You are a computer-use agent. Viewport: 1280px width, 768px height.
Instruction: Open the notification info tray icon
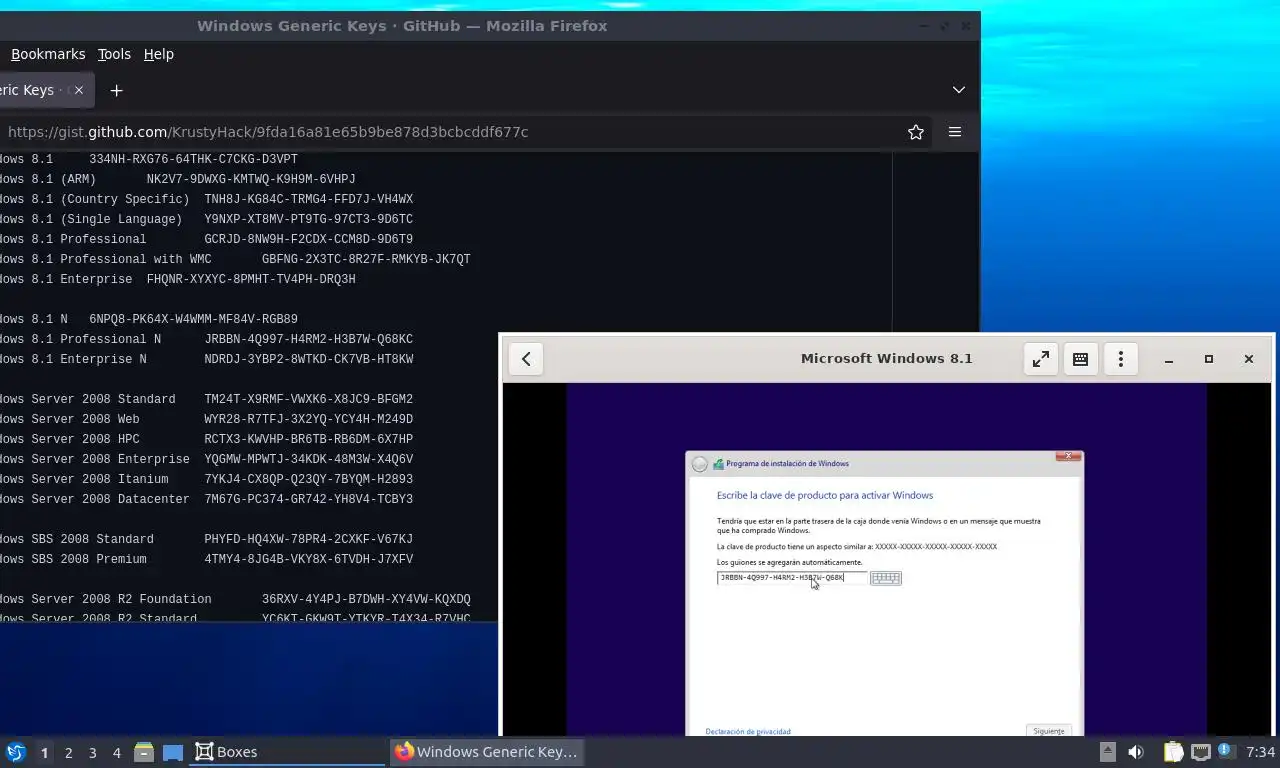tap(1227, 752)
